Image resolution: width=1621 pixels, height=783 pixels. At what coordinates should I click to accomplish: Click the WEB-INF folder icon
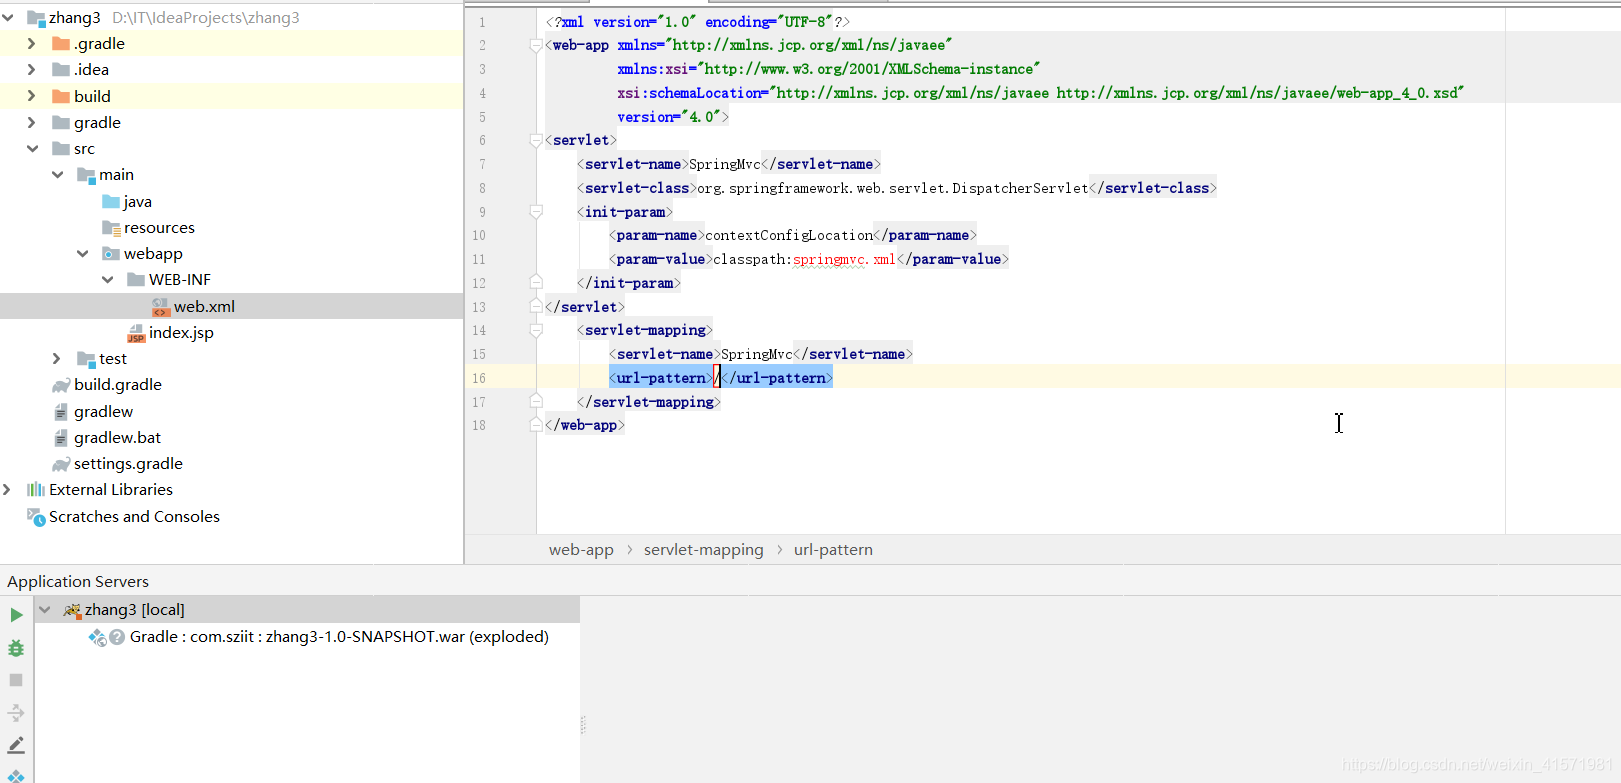(136, 280)
